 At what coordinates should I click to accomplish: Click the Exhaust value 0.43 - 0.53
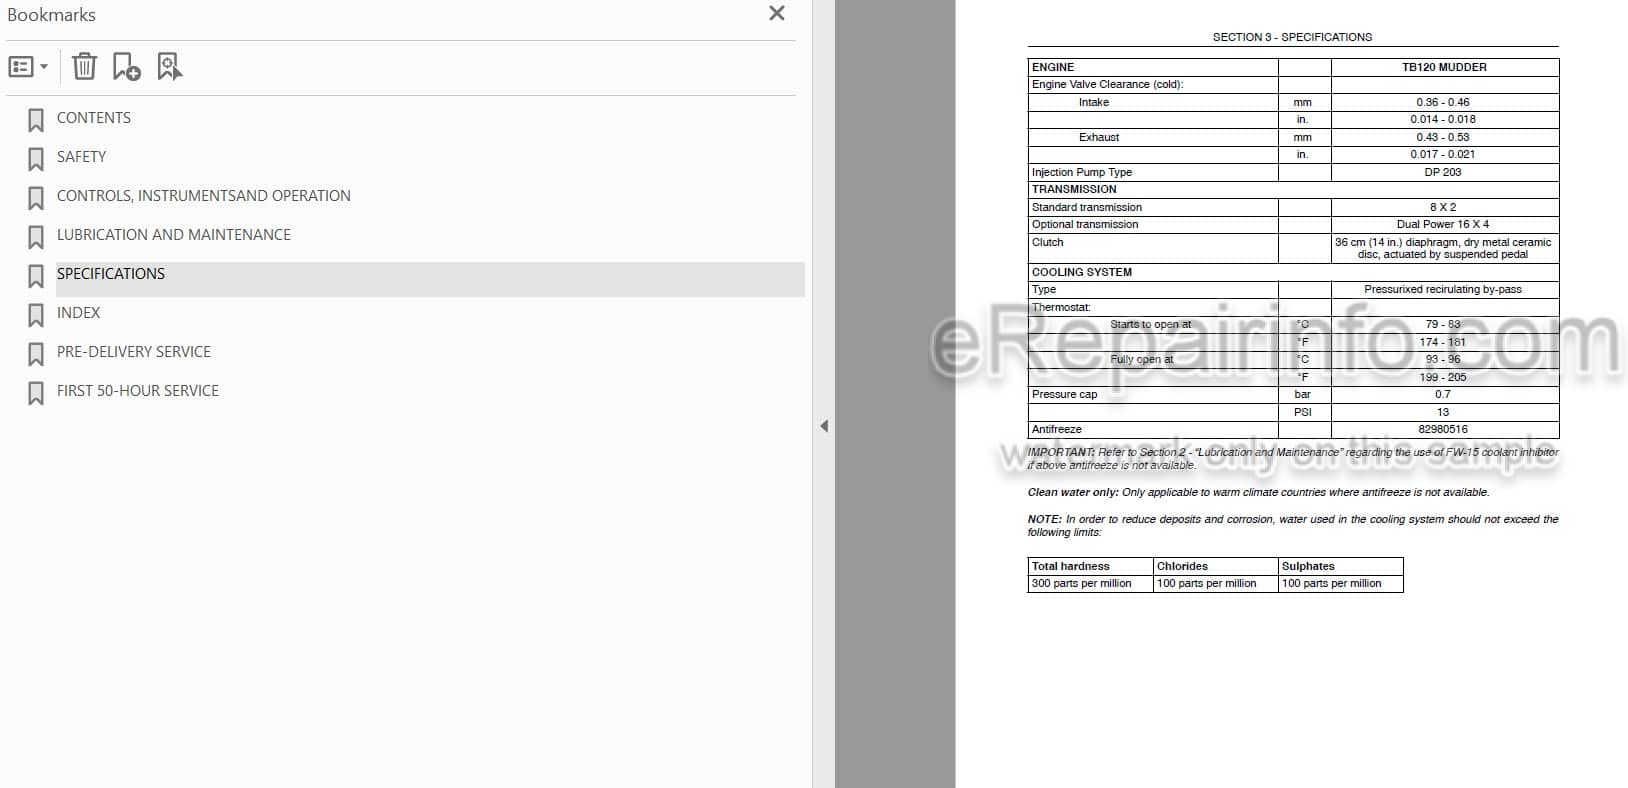1443,137
